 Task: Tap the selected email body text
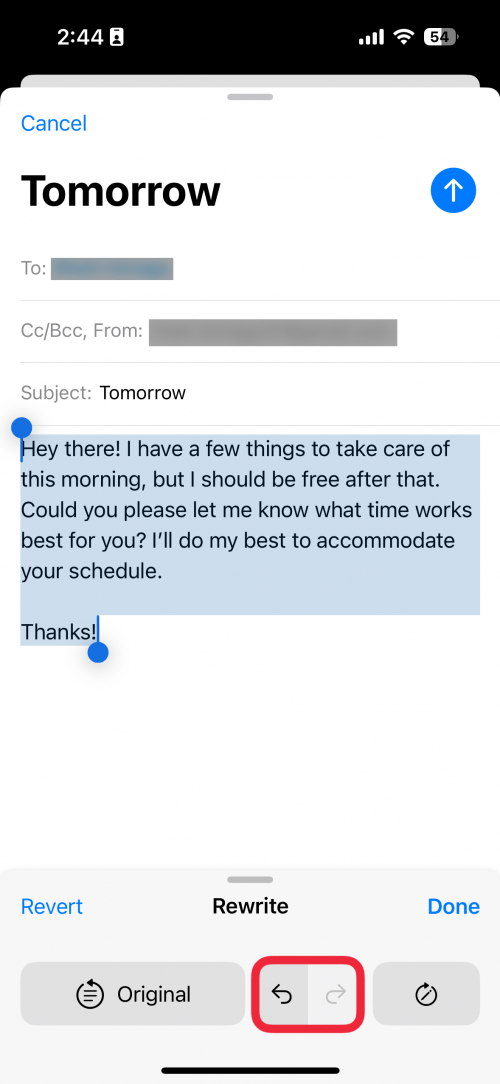250,539
